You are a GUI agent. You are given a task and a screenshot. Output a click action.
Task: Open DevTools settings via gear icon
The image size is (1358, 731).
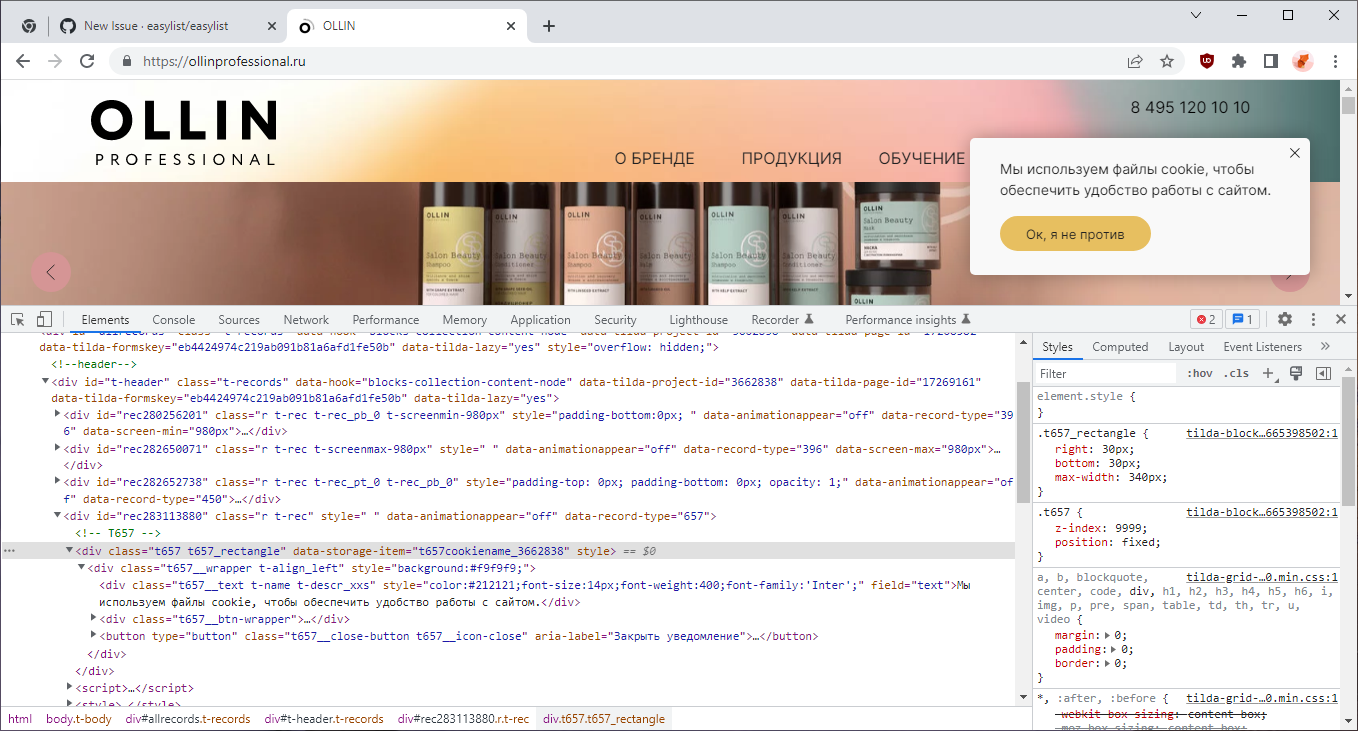[1284, 318]
